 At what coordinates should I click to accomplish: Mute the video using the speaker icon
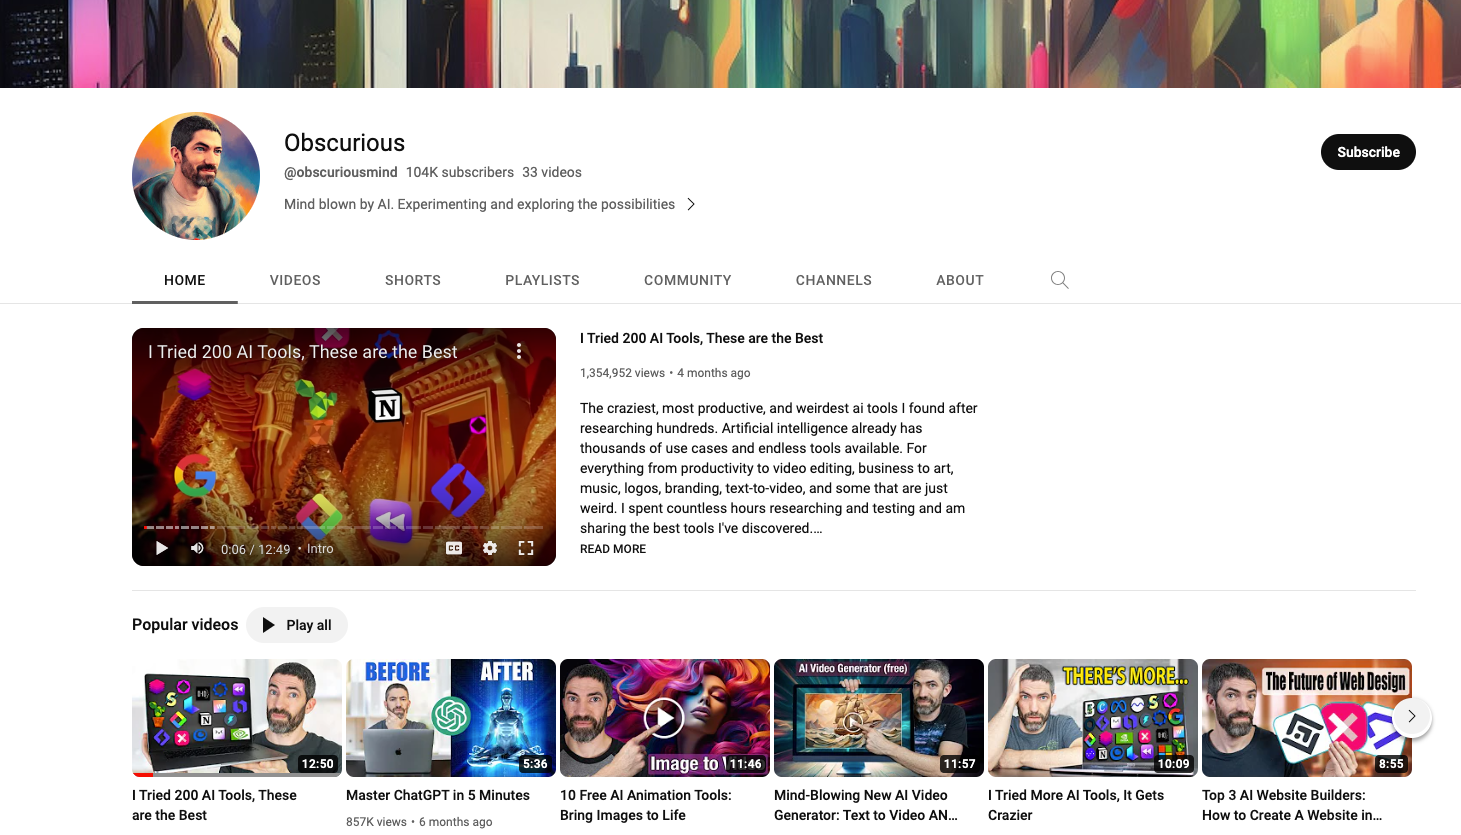point(197,547)
